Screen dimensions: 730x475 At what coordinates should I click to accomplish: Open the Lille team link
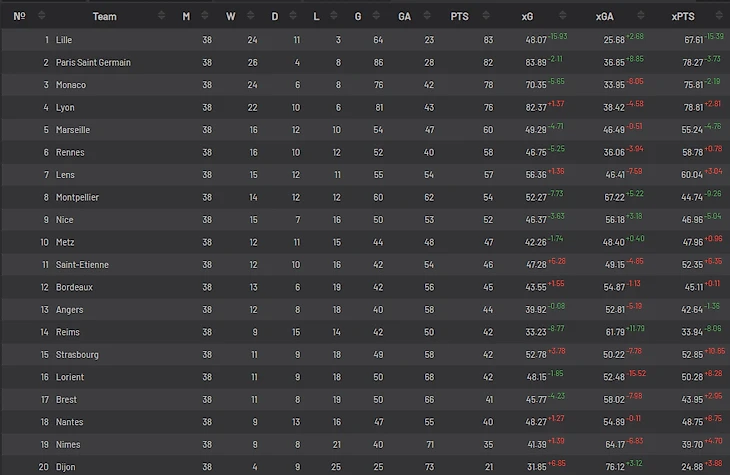pos(66,40)
